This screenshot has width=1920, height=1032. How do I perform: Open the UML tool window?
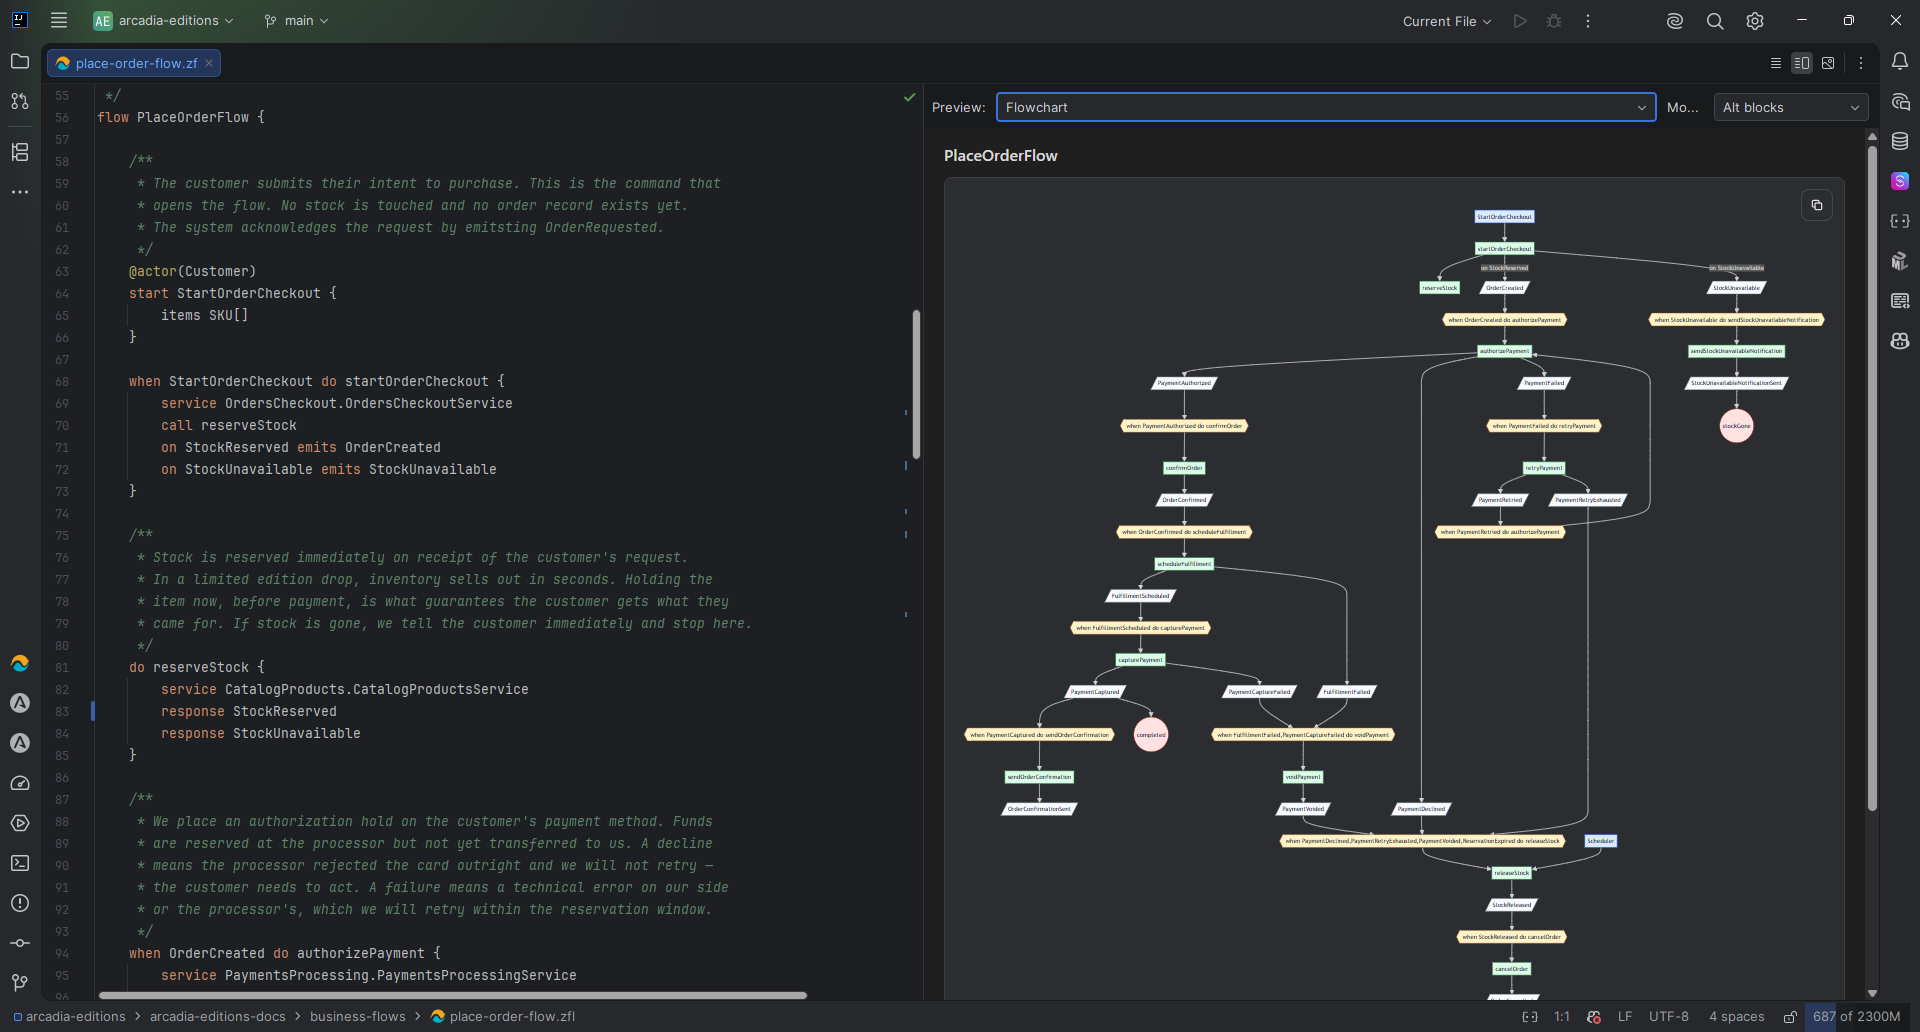[x=1900, y=261]
